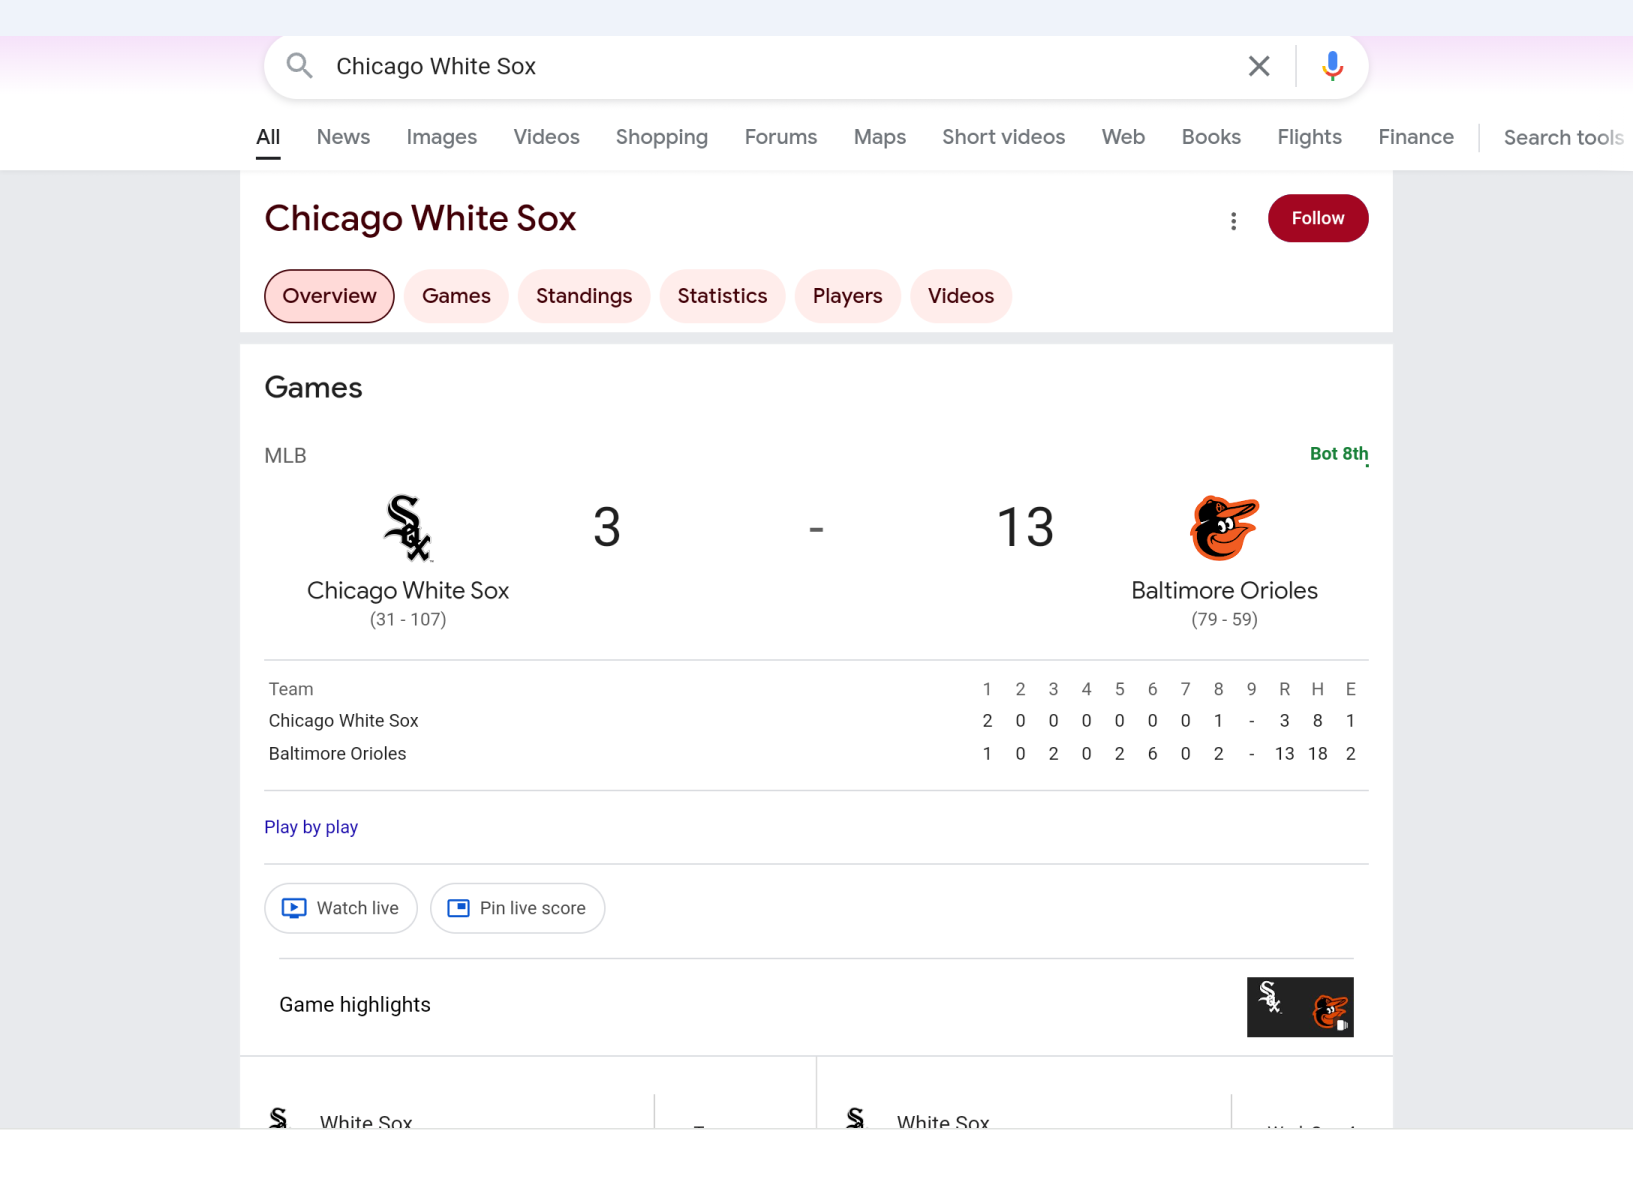Go to Images search results
1633x1200 pixels.
[x=441, y=137]
